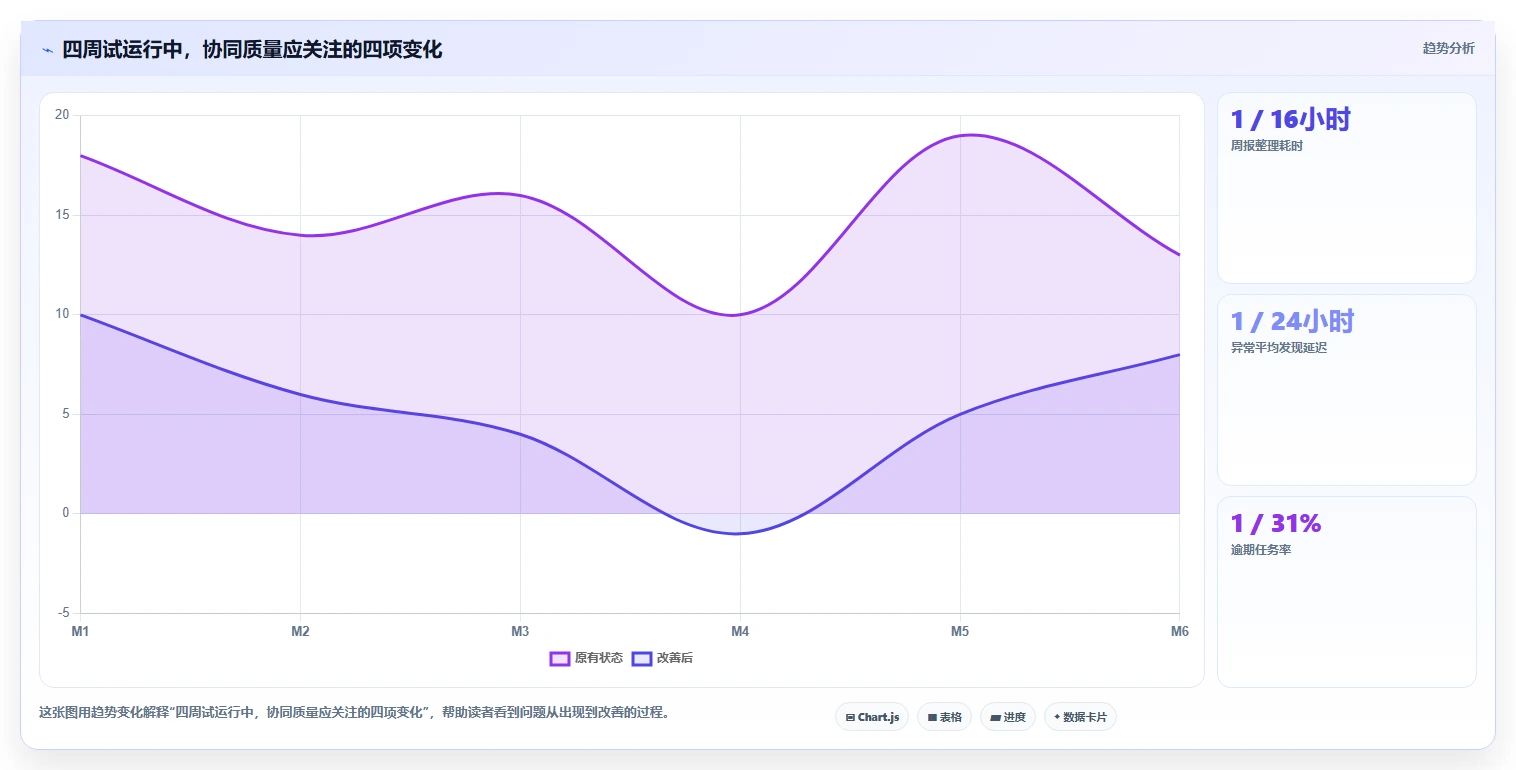Click the 1 / 16小时 value
Viewport: 1516px width, 770px height.
pos(1290,120)
